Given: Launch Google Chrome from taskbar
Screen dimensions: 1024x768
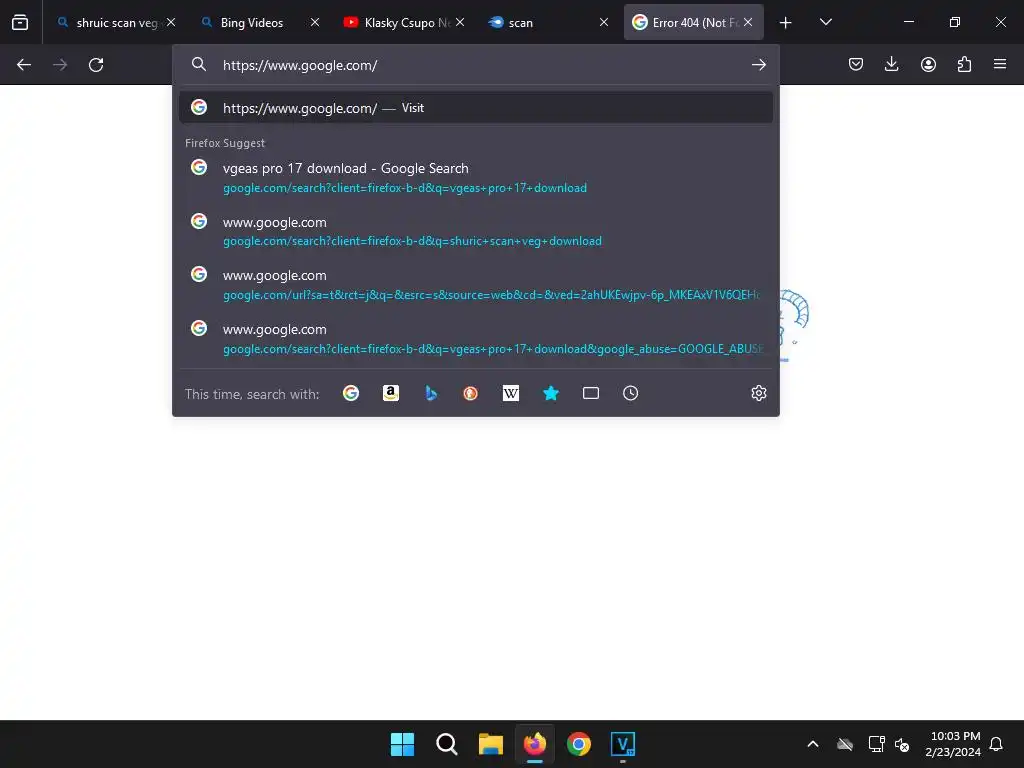Looking at the screenshot, I should pos(579,744).
